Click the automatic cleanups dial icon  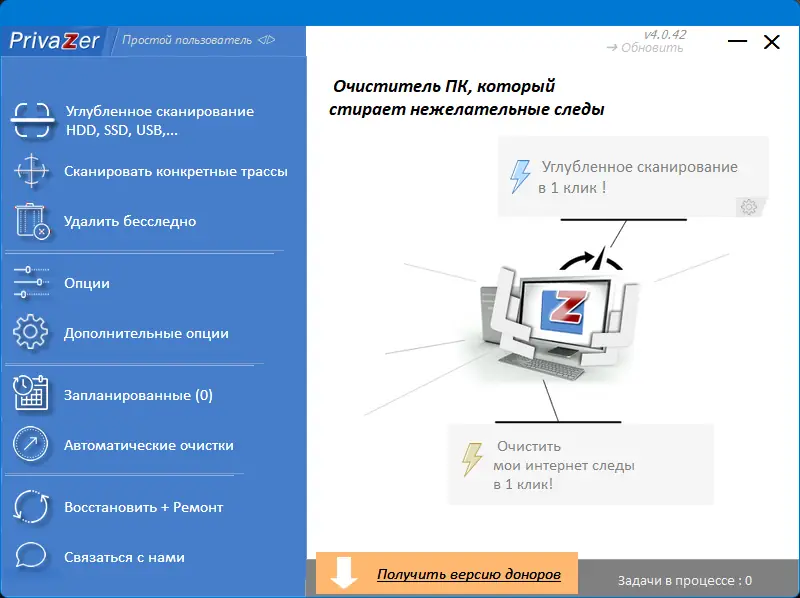click(x=31, y=444)
